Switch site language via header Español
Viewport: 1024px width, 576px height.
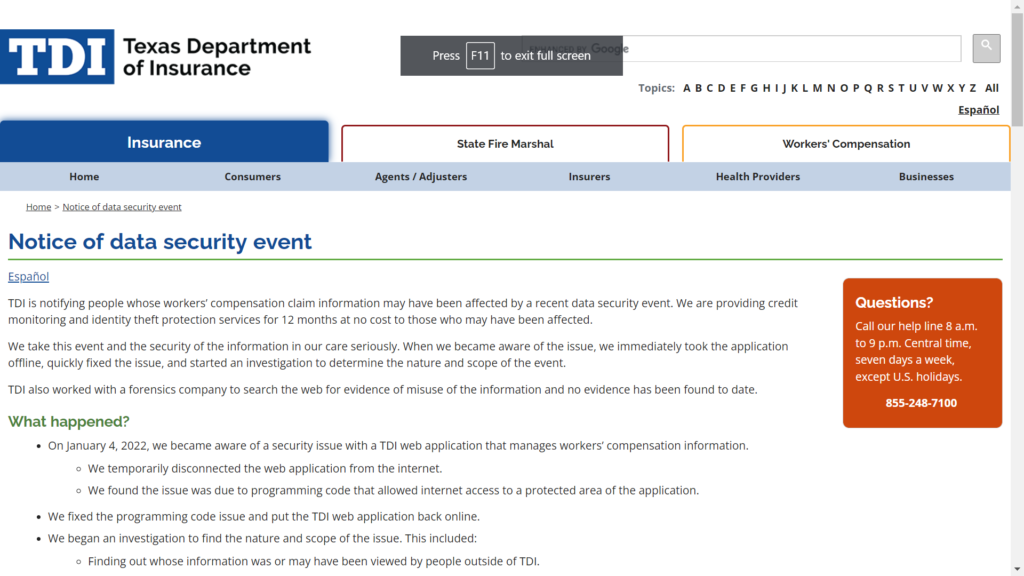978,110
